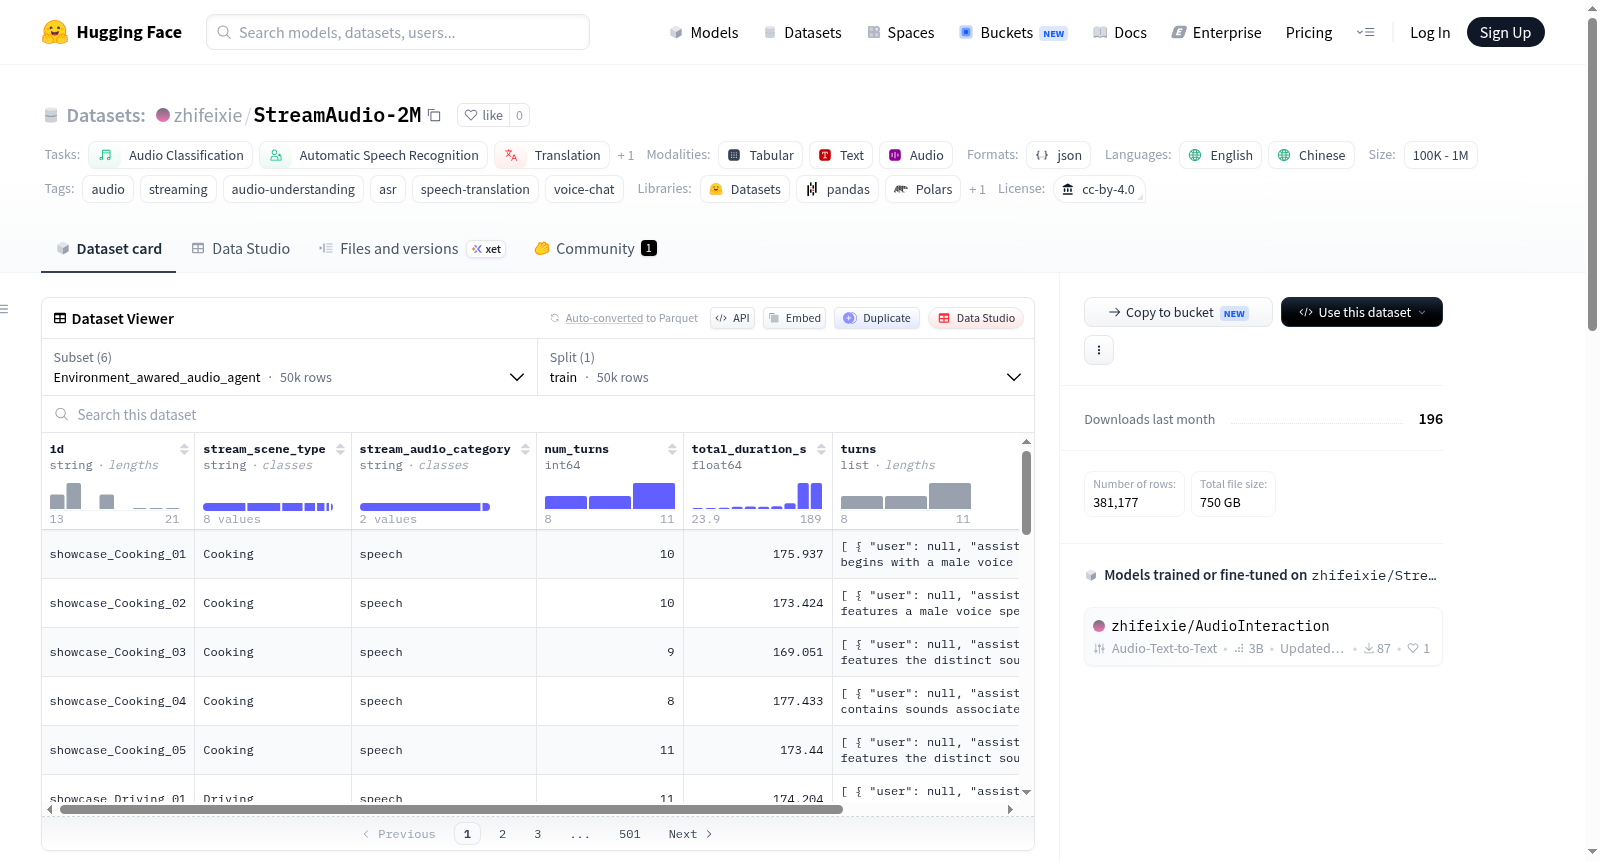The image size is (1600, 861).
Task: Filter by the json format tag
Action: tap(1059, 155)
